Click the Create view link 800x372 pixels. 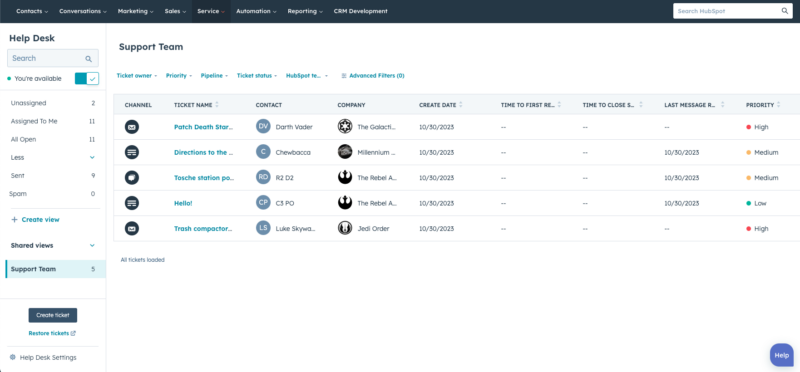(x=40, y=219)
